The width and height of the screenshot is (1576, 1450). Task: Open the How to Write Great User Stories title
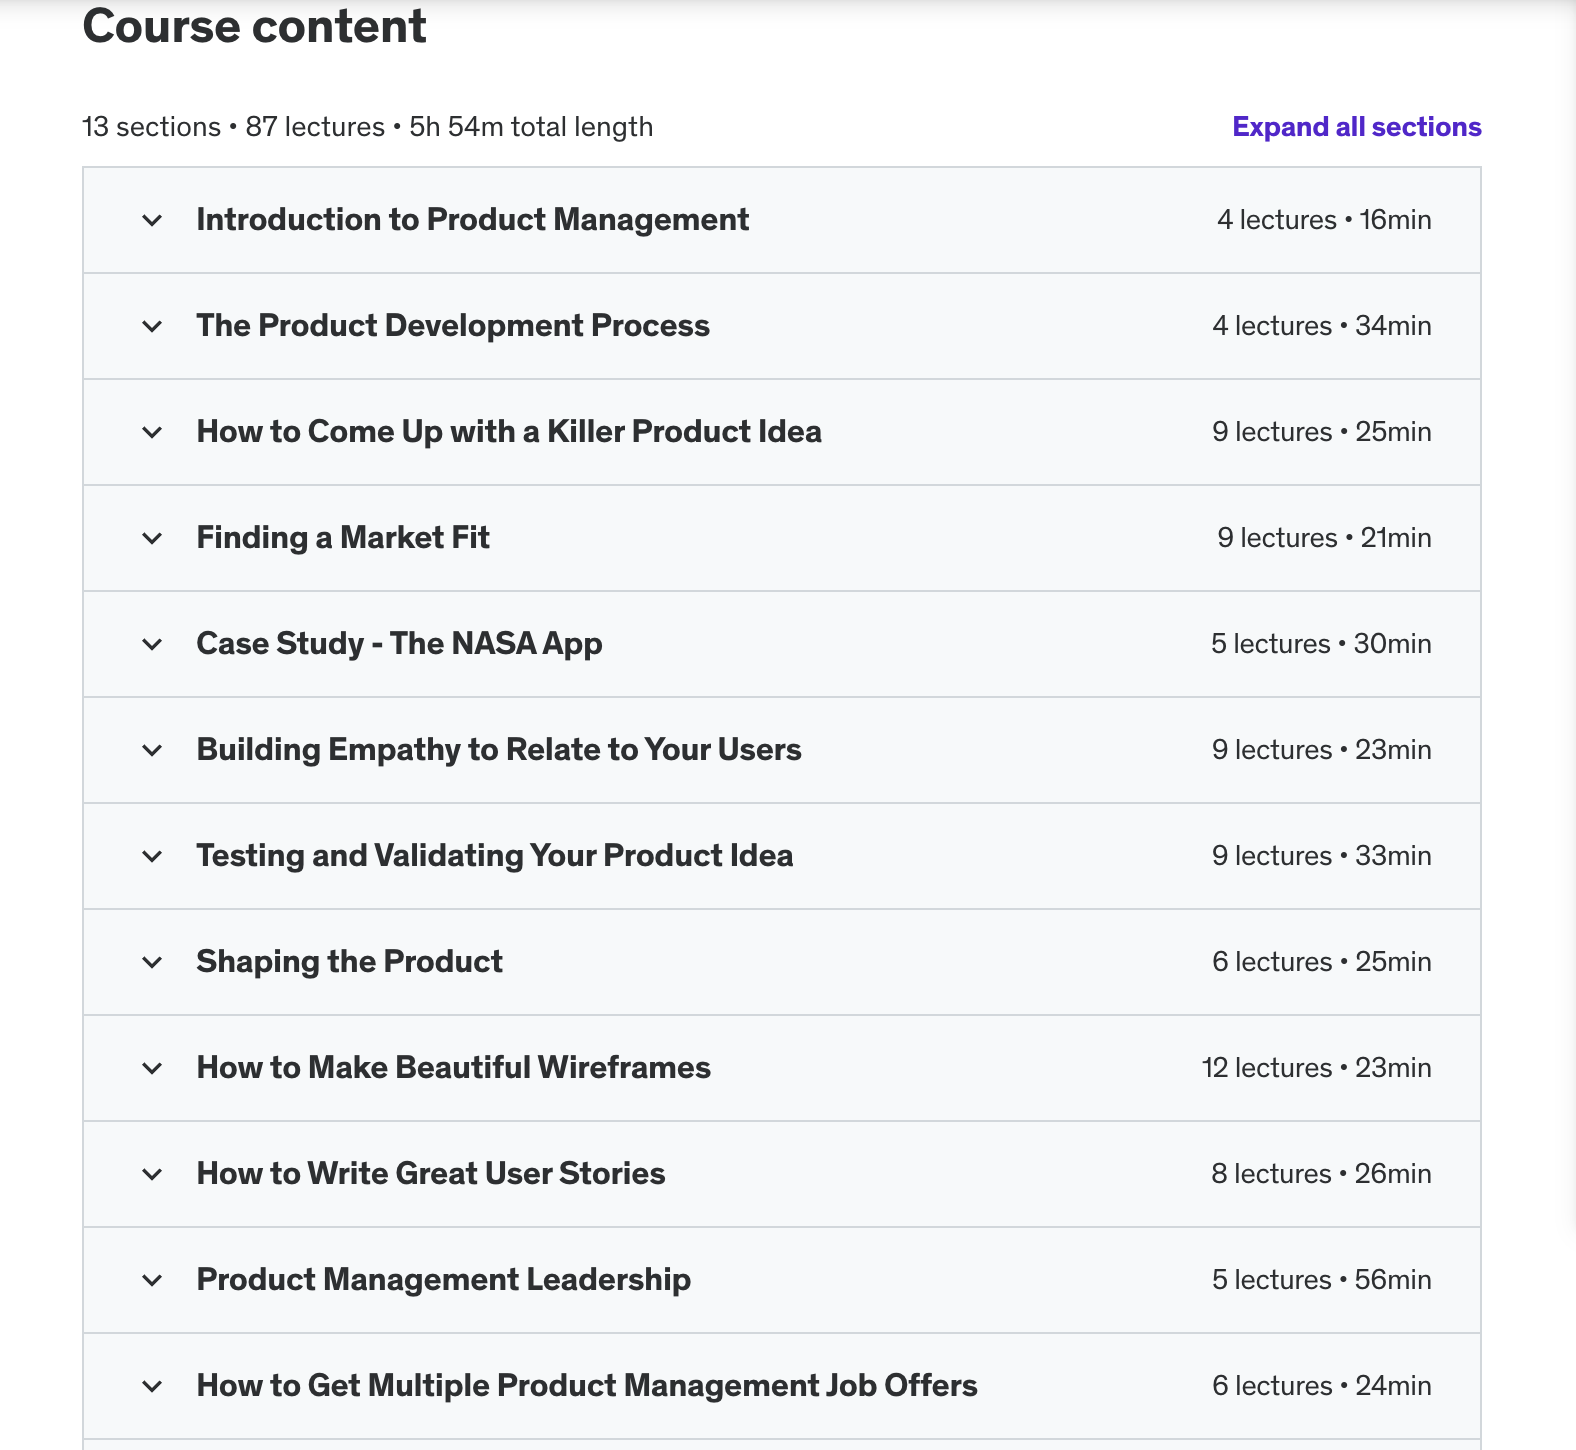tap(430, 1173)
